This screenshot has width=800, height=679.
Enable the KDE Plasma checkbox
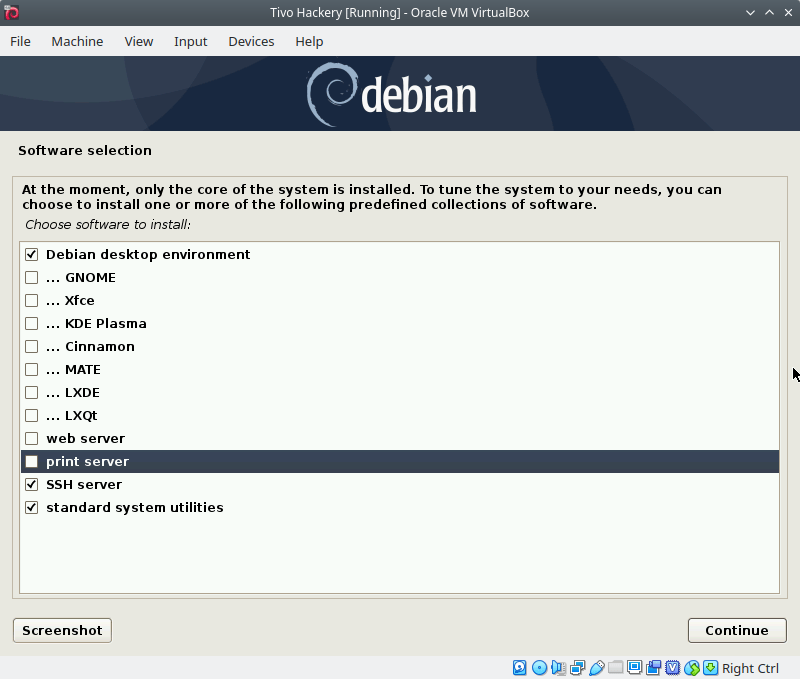coord(32,323)
